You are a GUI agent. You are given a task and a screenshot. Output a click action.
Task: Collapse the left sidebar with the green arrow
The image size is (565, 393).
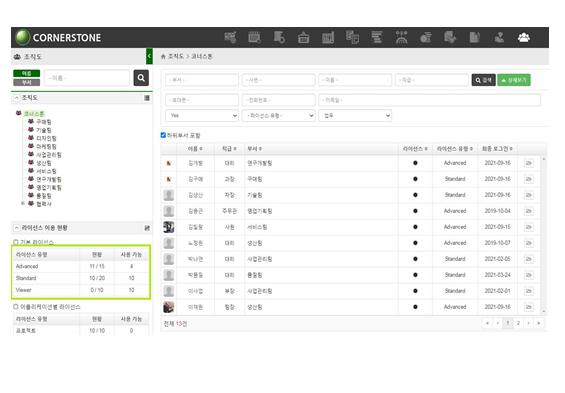click(x=149, y=56)
